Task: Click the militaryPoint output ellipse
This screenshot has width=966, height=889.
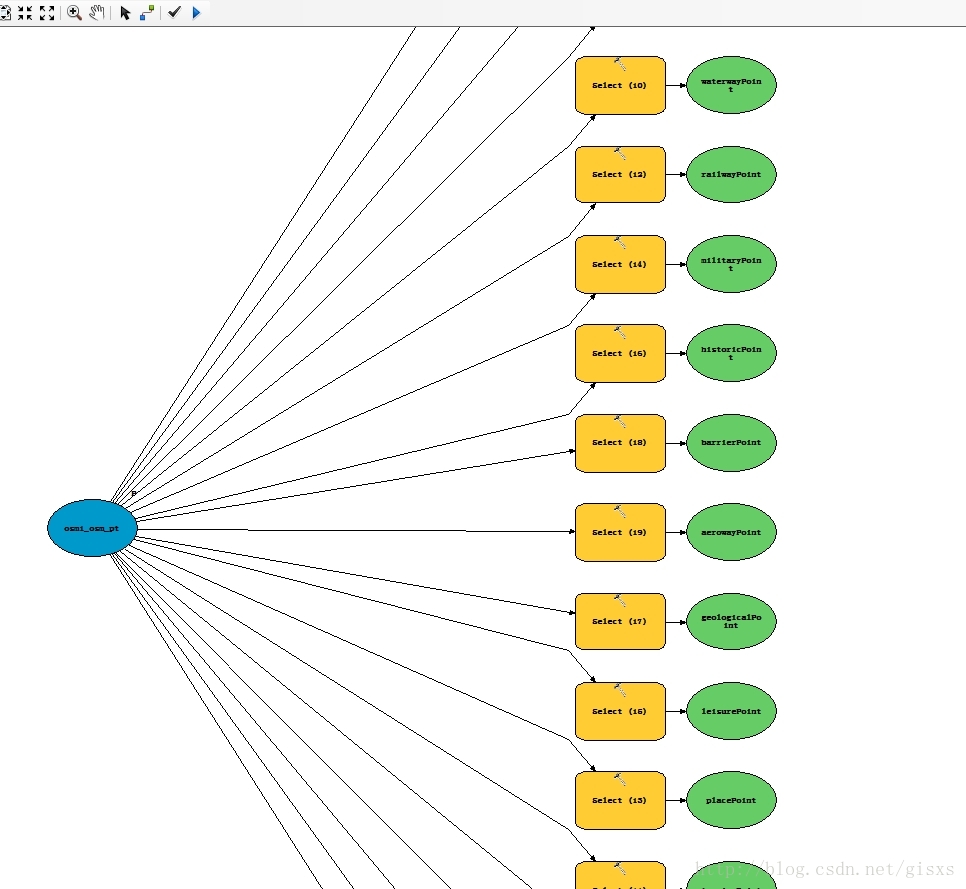Action: coord(731,264)
